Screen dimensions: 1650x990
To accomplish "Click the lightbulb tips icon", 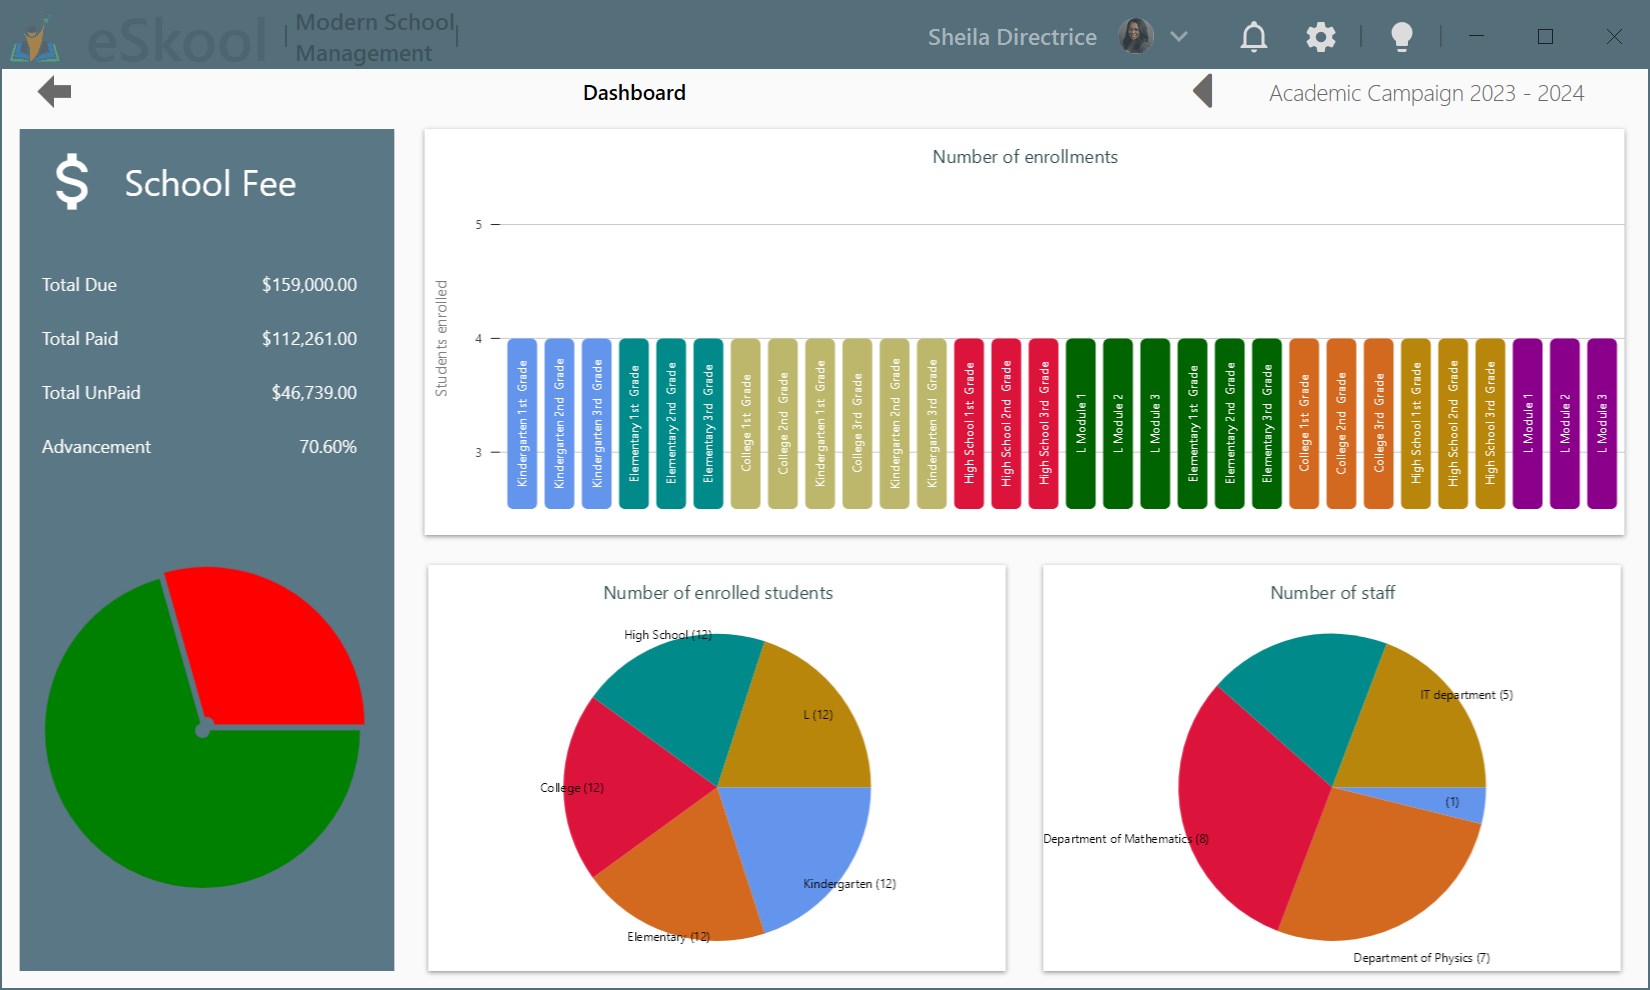I will point(1401,37).
